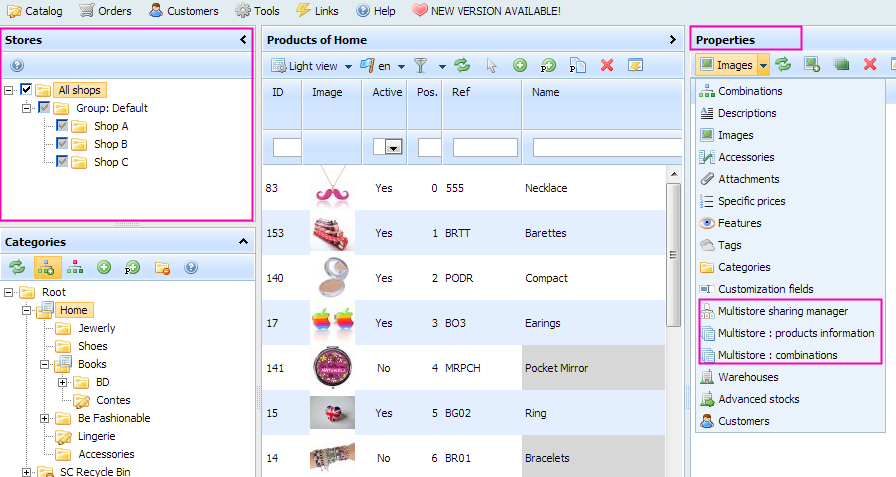Click the quick add with P plus icon in products toolbar

pos(549,66)
